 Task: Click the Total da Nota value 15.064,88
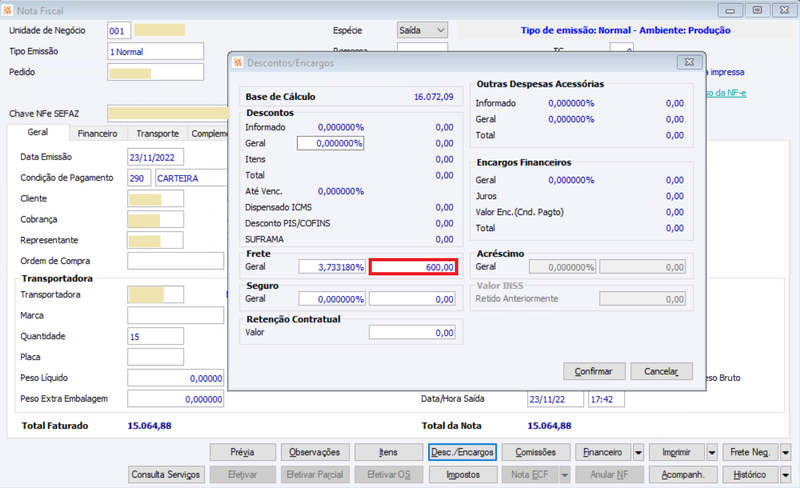tap(549, 426)
